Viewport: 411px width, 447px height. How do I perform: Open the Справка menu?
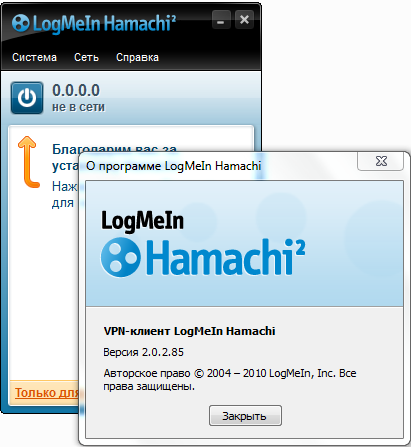[x=137, y=57]
